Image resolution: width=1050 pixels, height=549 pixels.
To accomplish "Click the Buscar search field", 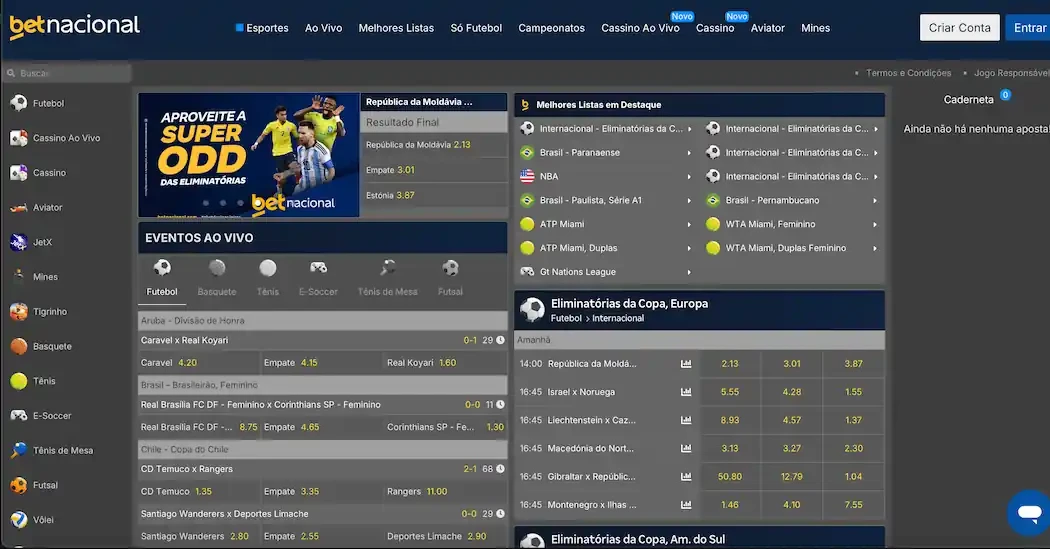I will 70,73.
